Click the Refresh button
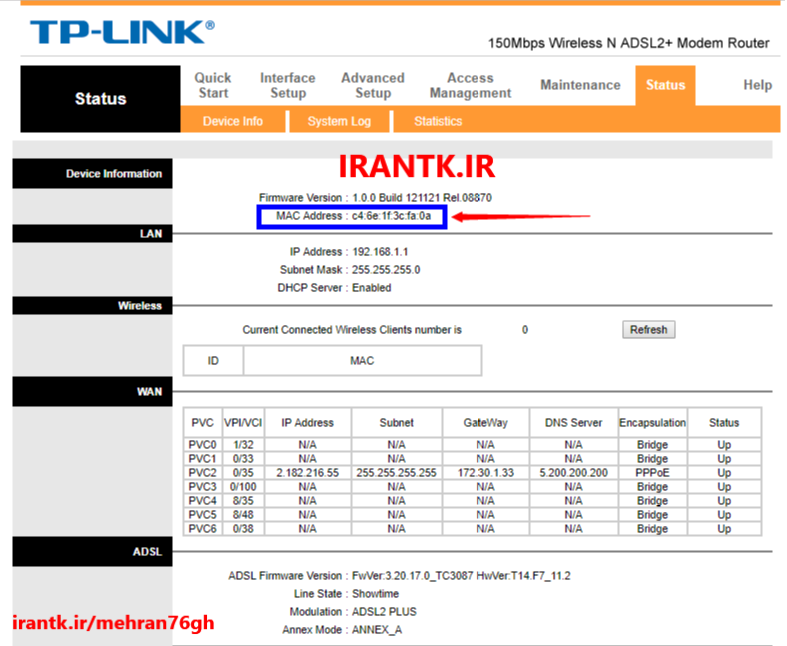Viewport: 787px width, 646px height. click(x=648, y=330)
